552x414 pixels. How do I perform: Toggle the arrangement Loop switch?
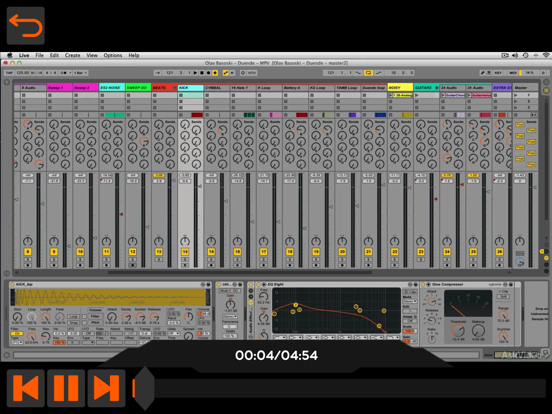tap(368, 73)
